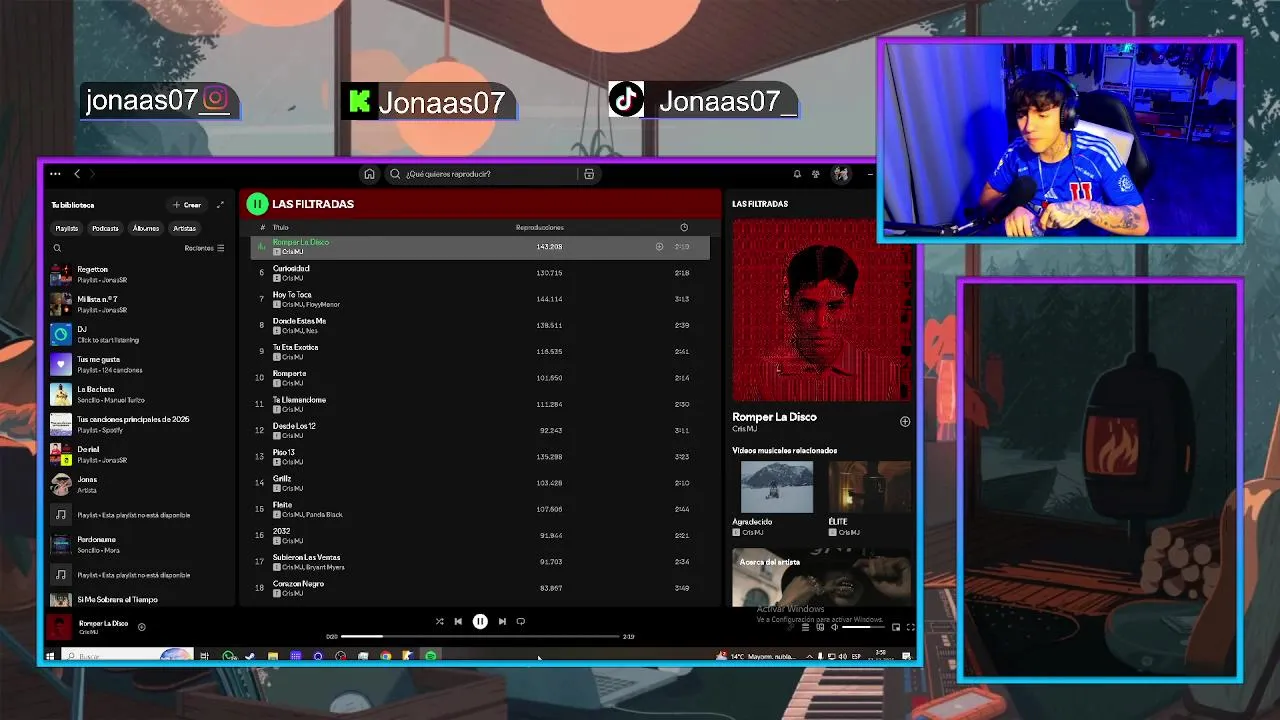
Task: Go forward with the right arrow
Action: tap(92, 174)
